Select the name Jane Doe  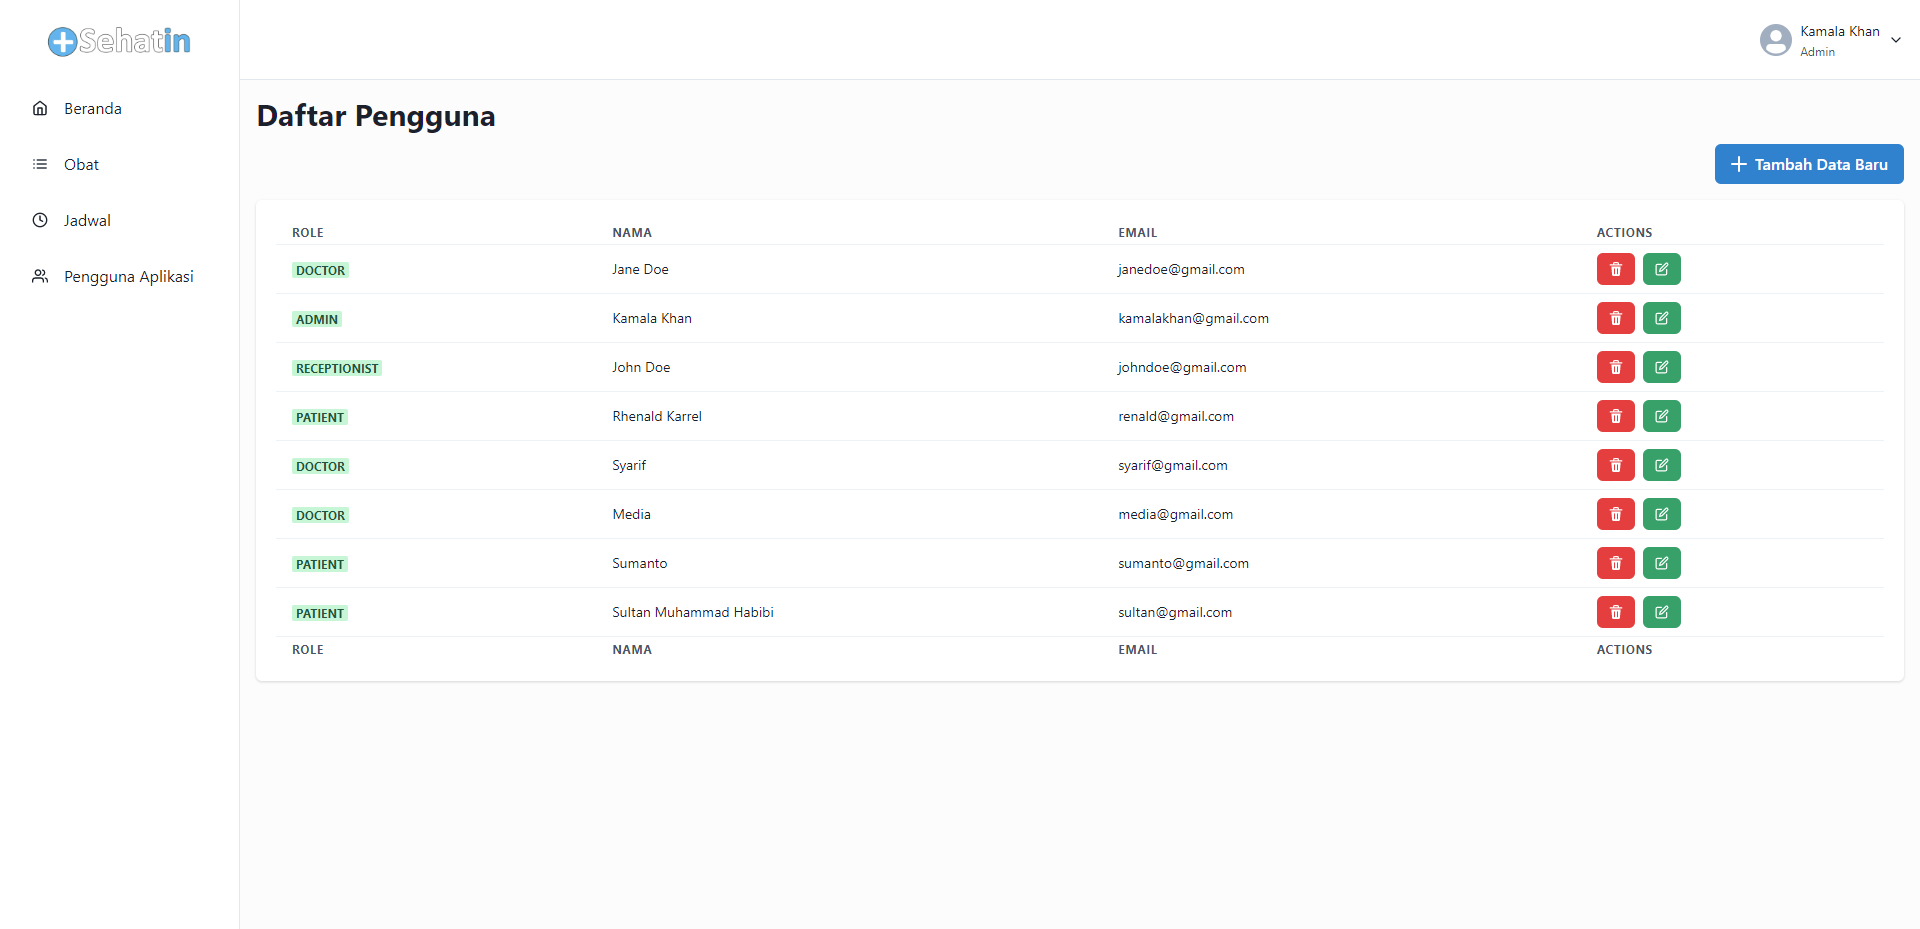click(640, 269)
